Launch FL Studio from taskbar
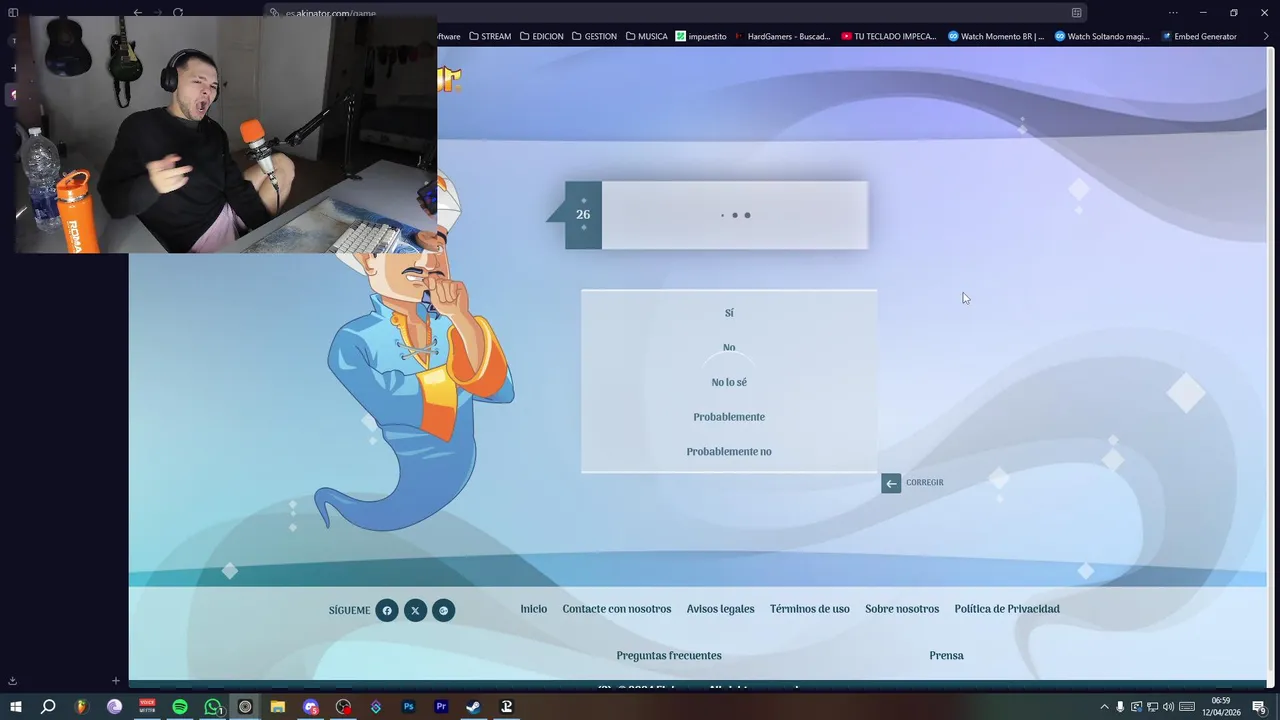 (81, 707)
